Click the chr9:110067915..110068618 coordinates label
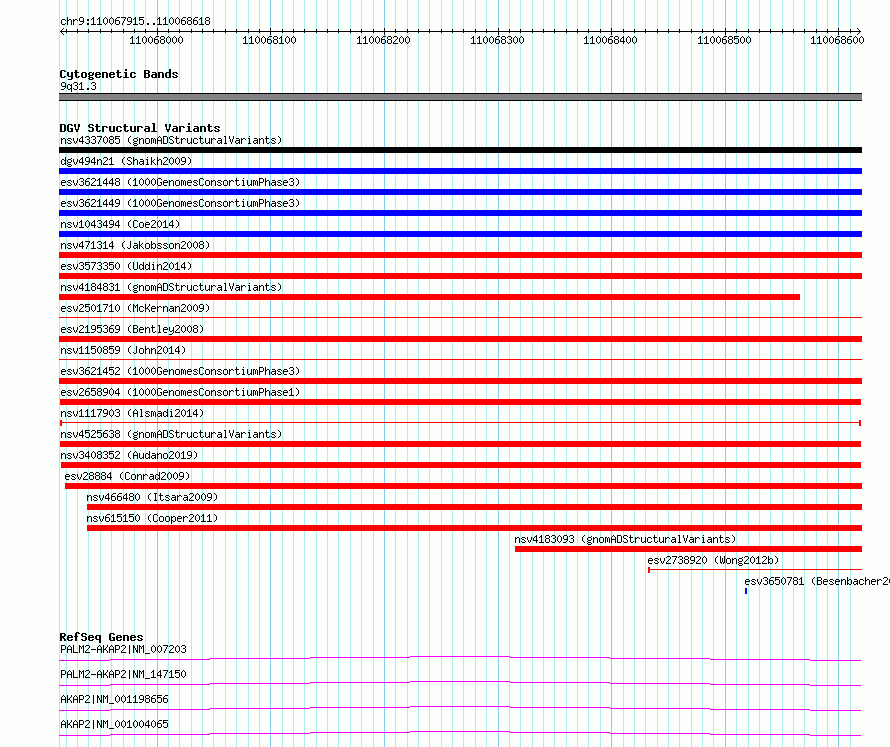Screen dimensions: 890x747 click(135, 21)
